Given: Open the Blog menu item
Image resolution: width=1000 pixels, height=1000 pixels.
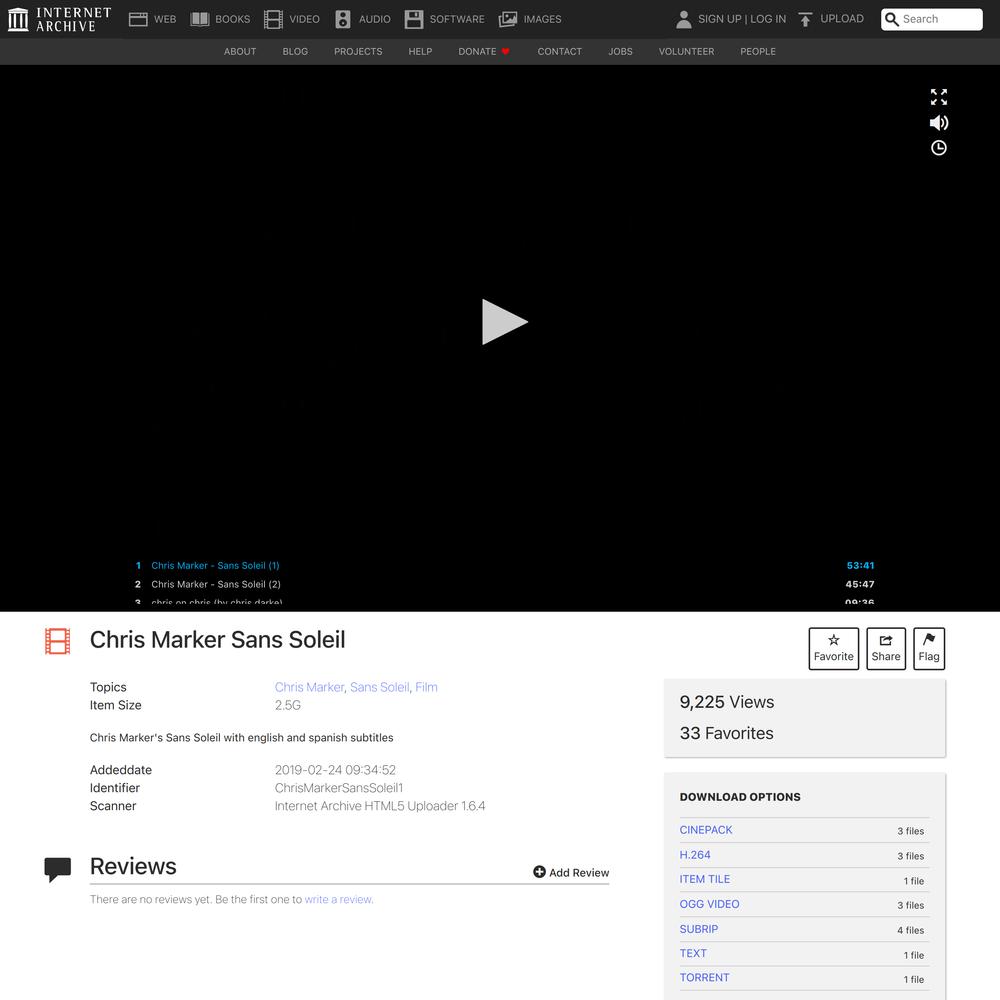Looking at the screenshot, I should click(x=295, y=52).
